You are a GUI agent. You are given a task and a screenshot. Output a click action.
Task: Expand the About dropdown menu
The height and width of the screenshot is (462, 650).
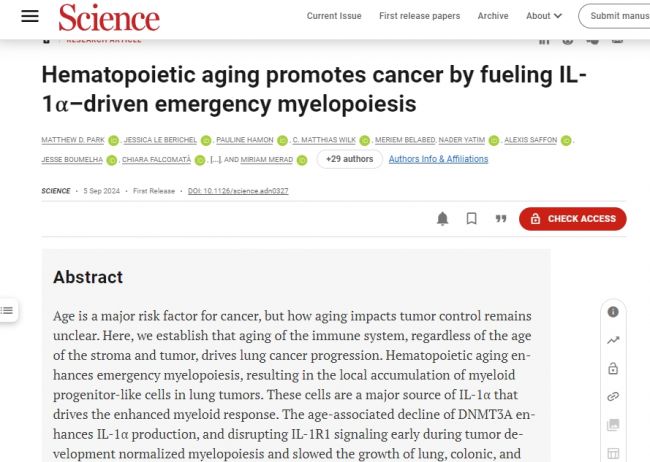coord(544,16)
